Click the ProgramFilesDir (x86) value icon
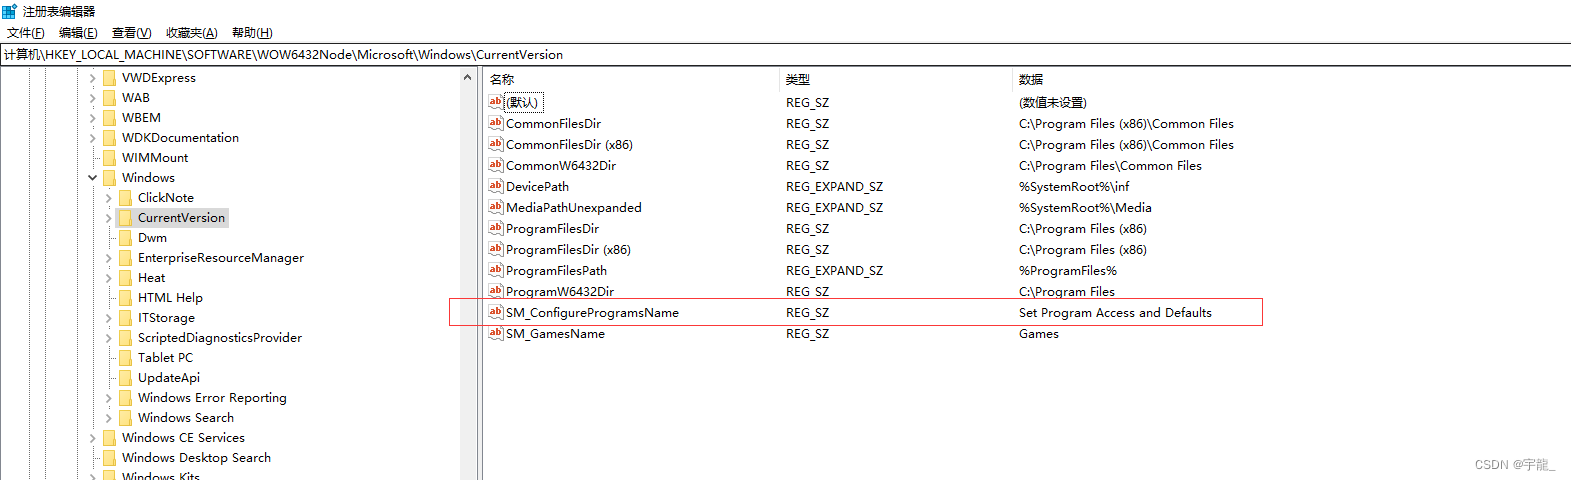Screen dimensions: 1571x480 [495, 249]
